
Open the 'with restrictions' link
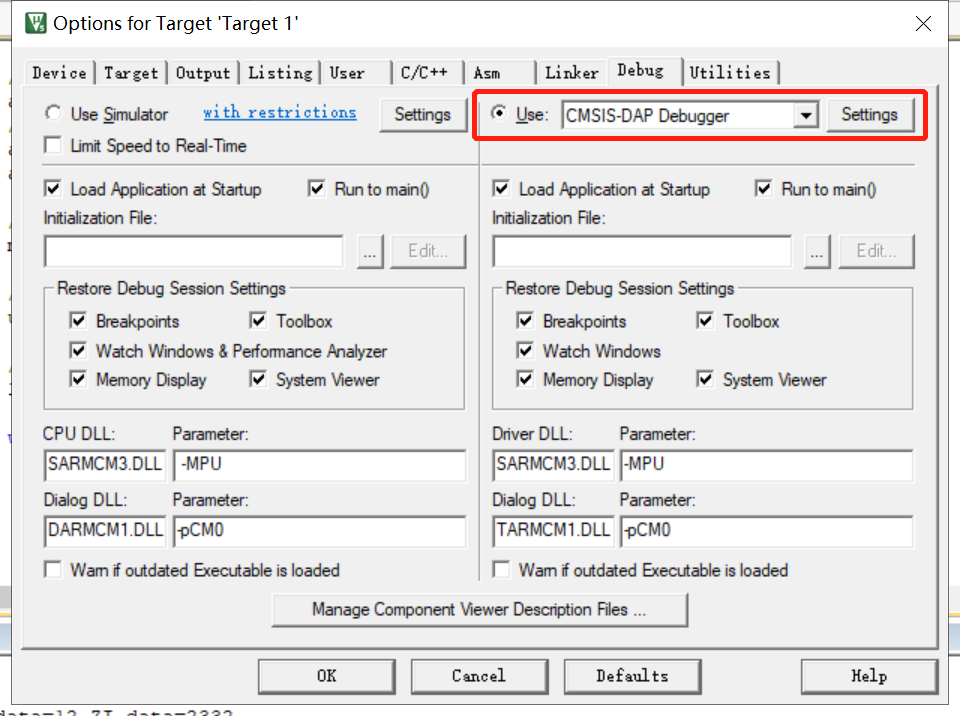(x=280, y=113)
